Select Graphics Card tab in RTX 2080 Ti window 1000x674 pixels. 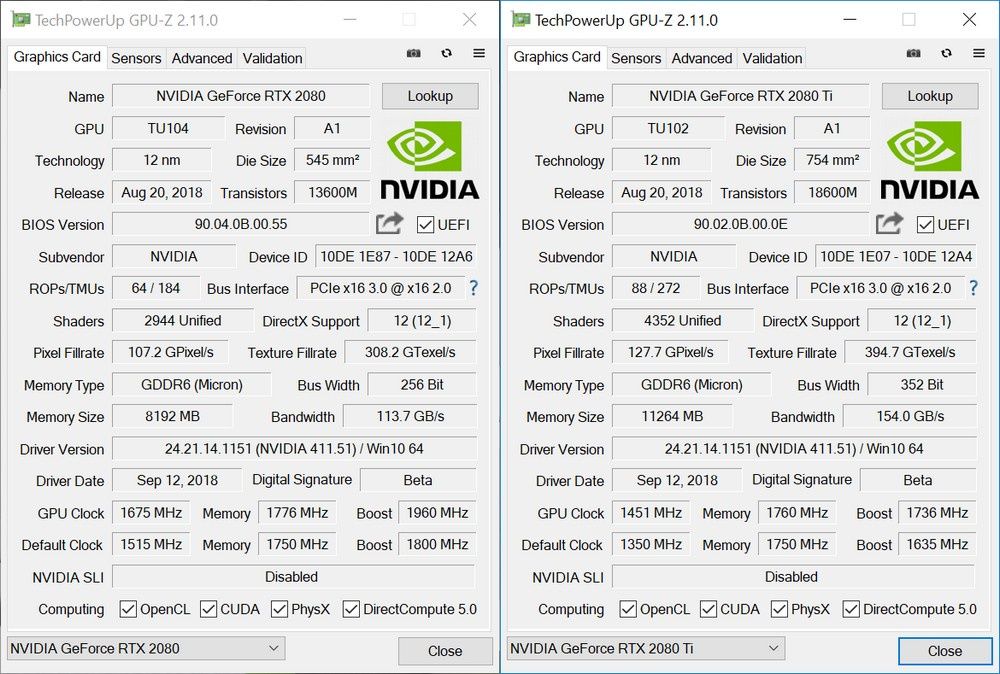(557, 57)
